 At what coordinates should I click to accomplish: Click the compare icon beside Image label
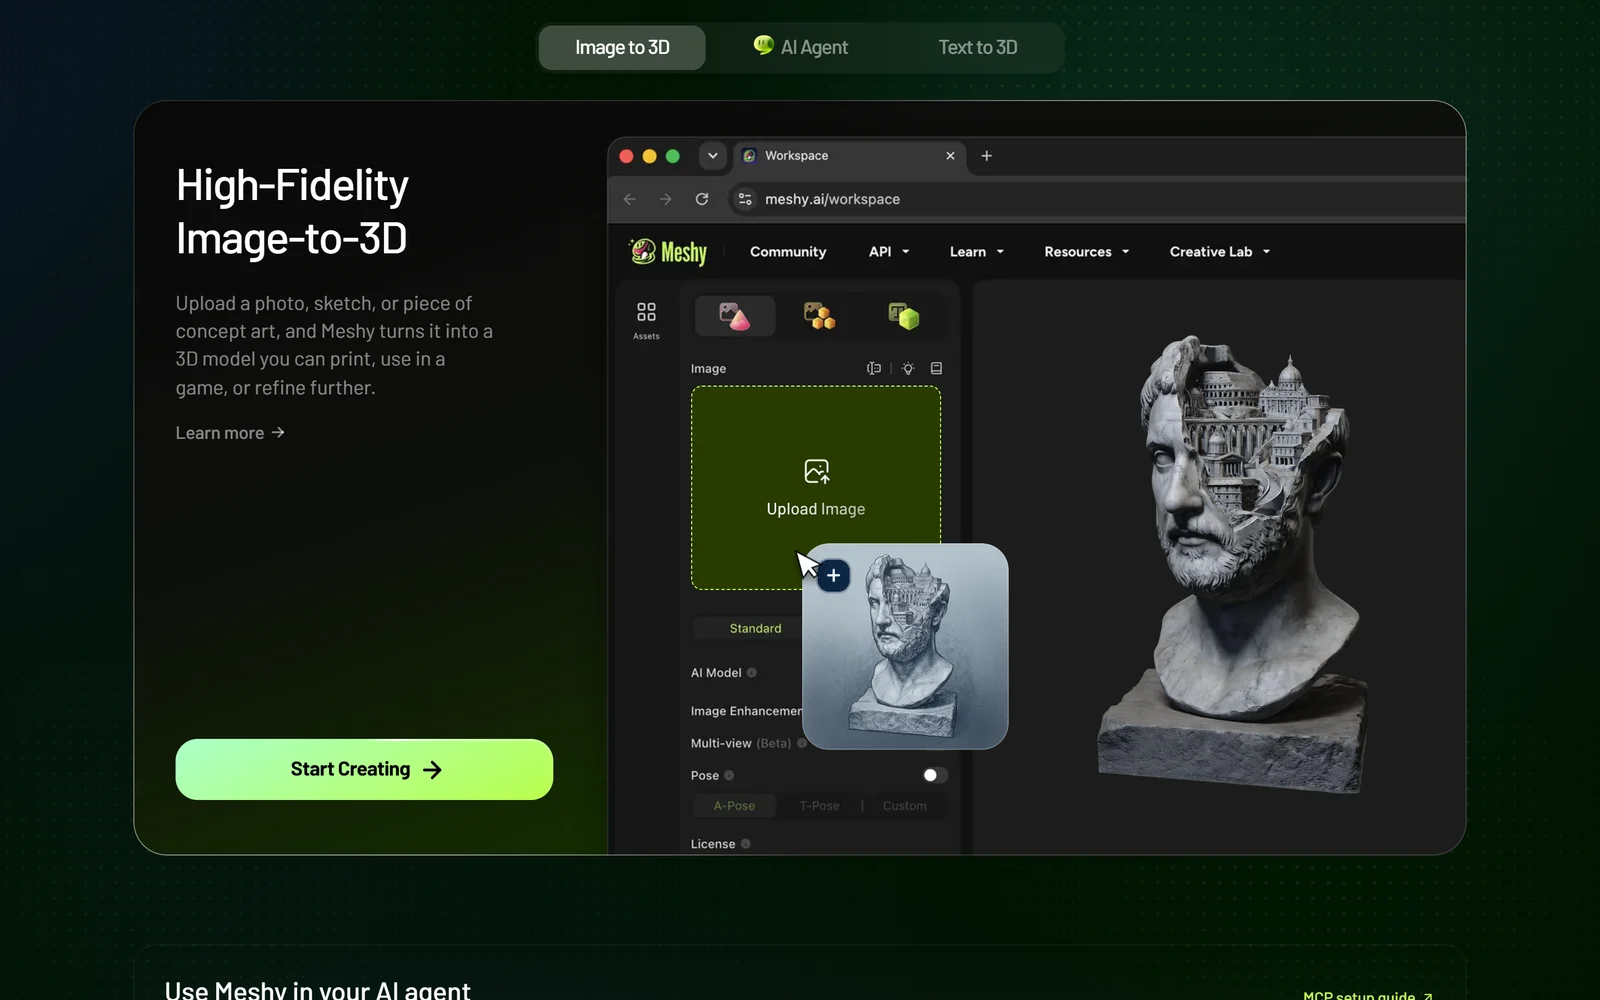(x=873, y=368)
